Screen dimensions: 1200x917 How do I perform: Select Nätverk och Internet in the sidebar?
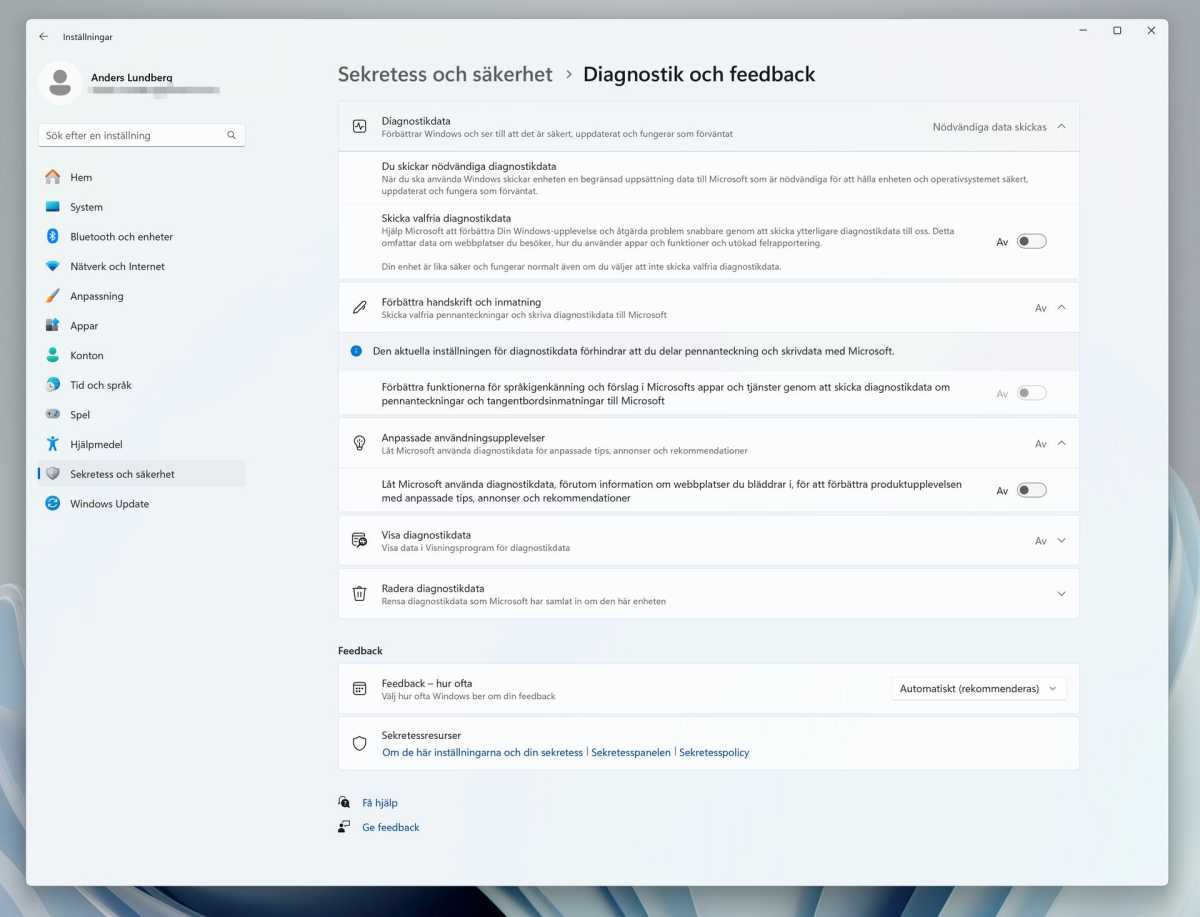(141, 266)
